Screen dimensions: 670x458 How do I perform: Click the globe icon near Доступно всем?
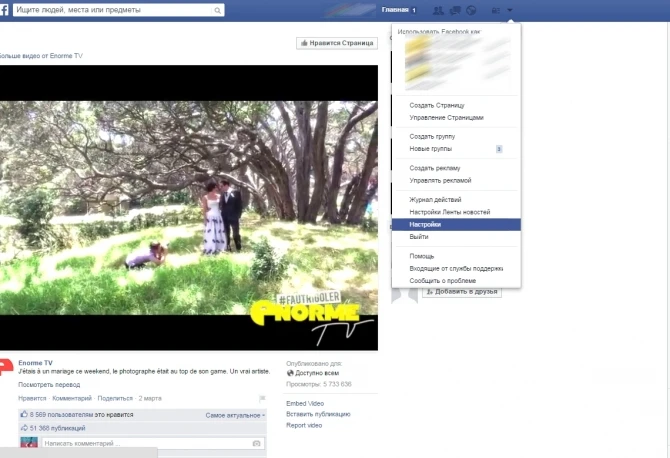(290, 373)
